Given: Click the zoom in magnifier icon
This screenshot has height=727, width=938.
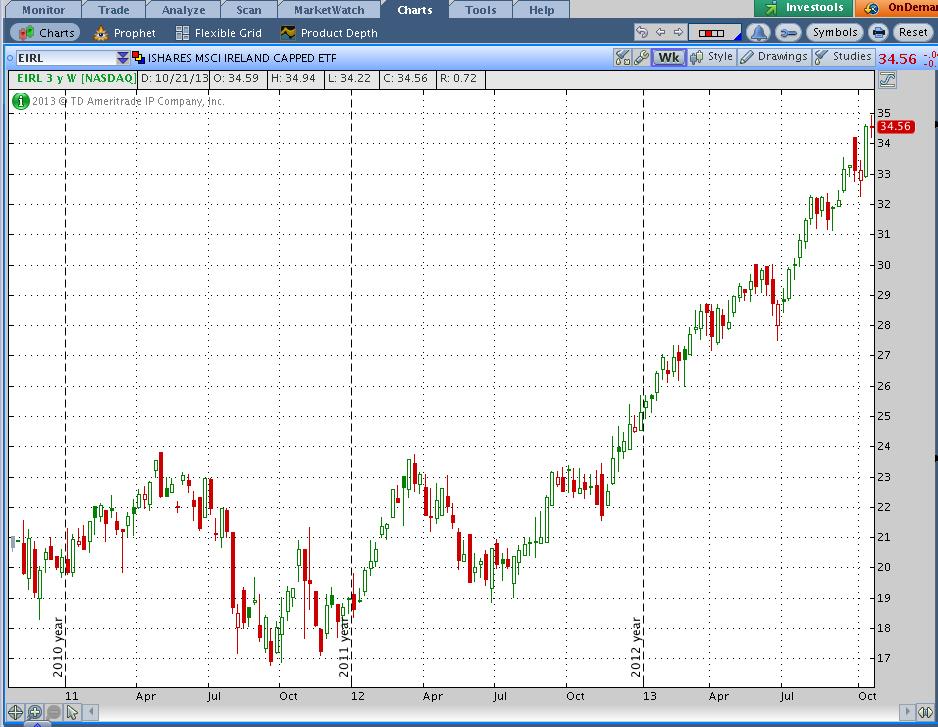Looking at the screenshot, I should point(35,712).
